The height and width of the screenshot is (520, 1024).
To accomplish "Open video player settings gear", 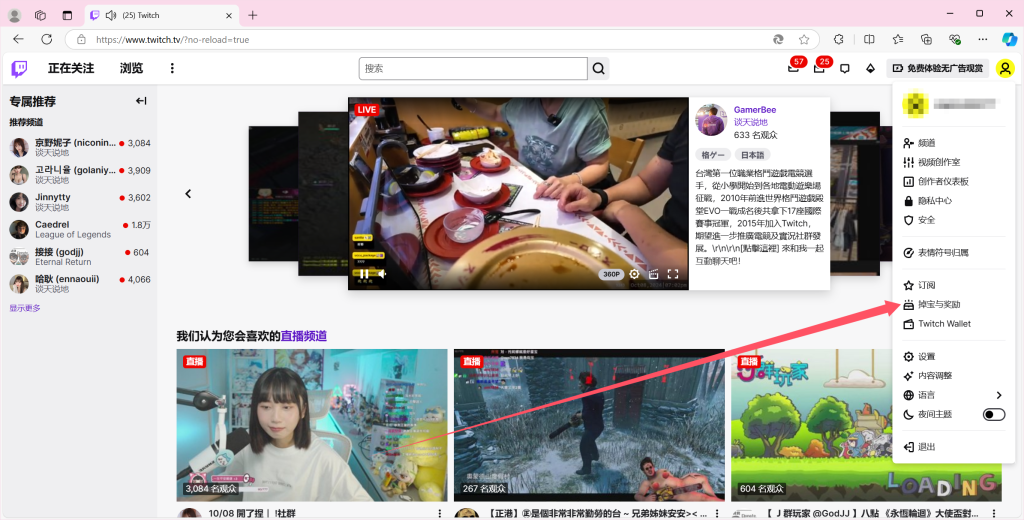I will (634, 274).
